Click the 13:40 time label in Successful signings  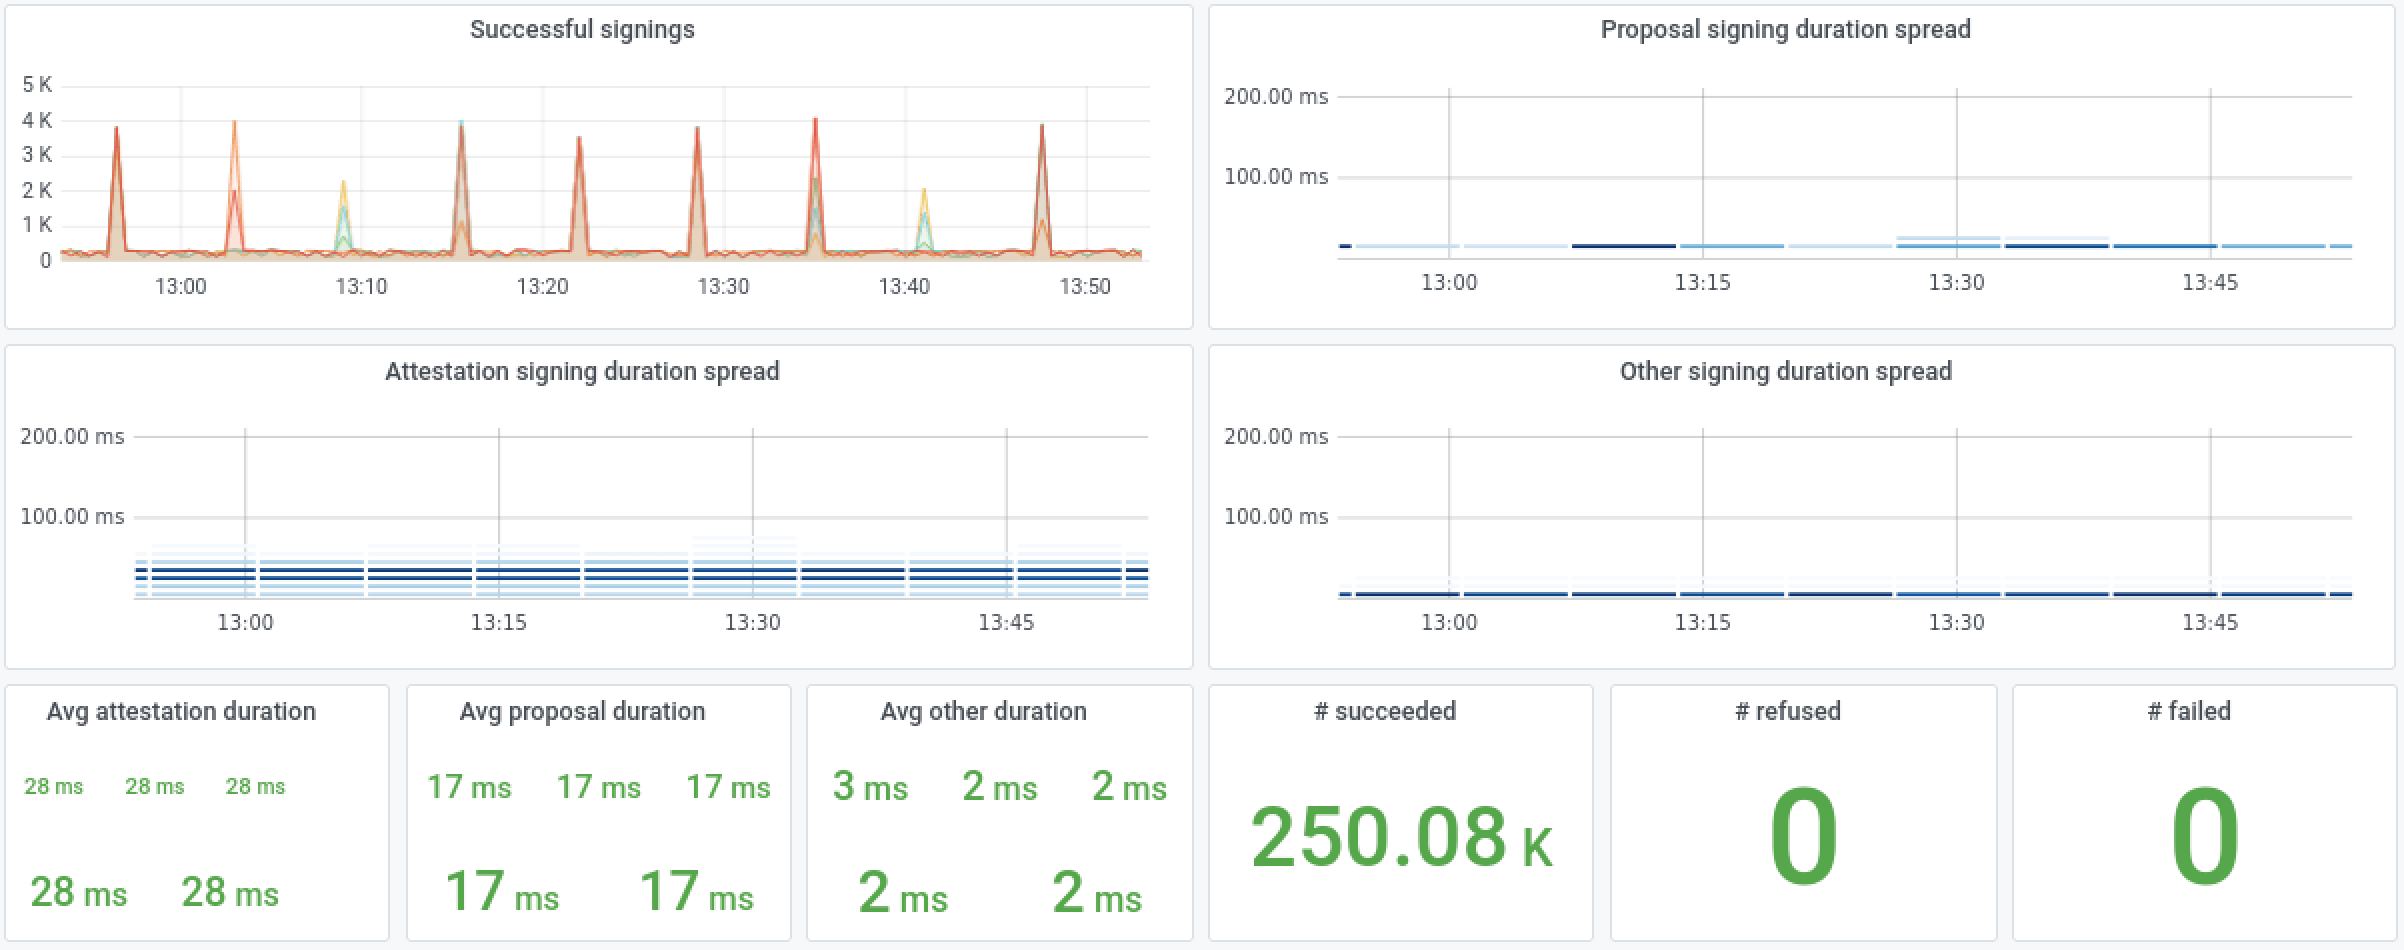904,287
